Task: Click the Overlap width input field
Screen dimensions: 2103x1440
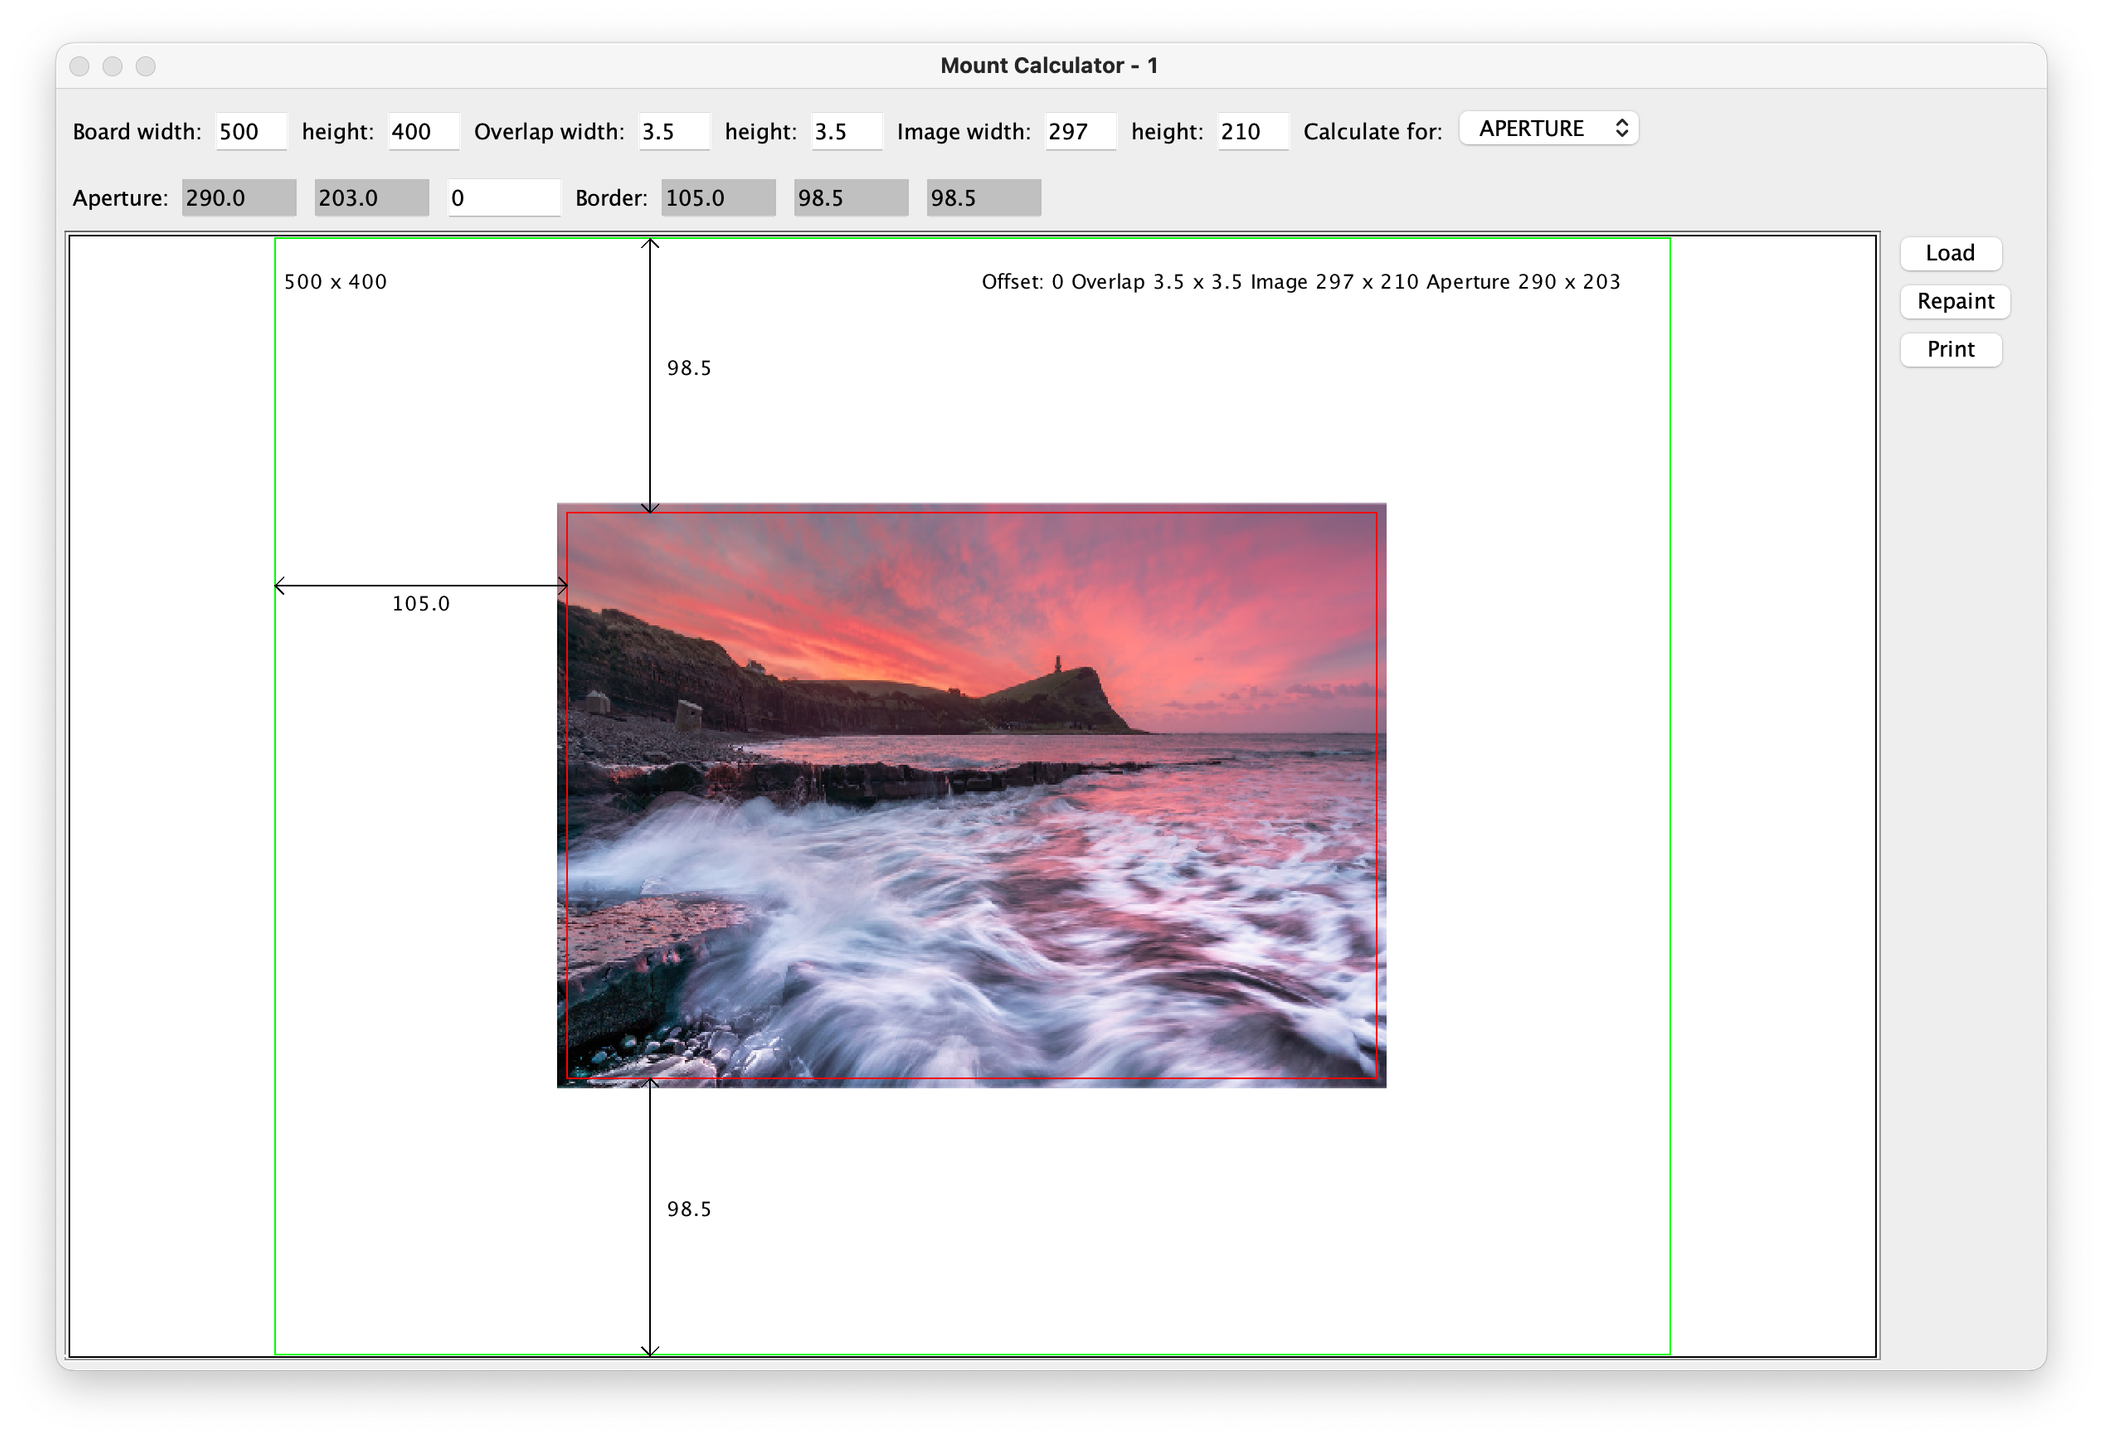Action: (673, 132)
